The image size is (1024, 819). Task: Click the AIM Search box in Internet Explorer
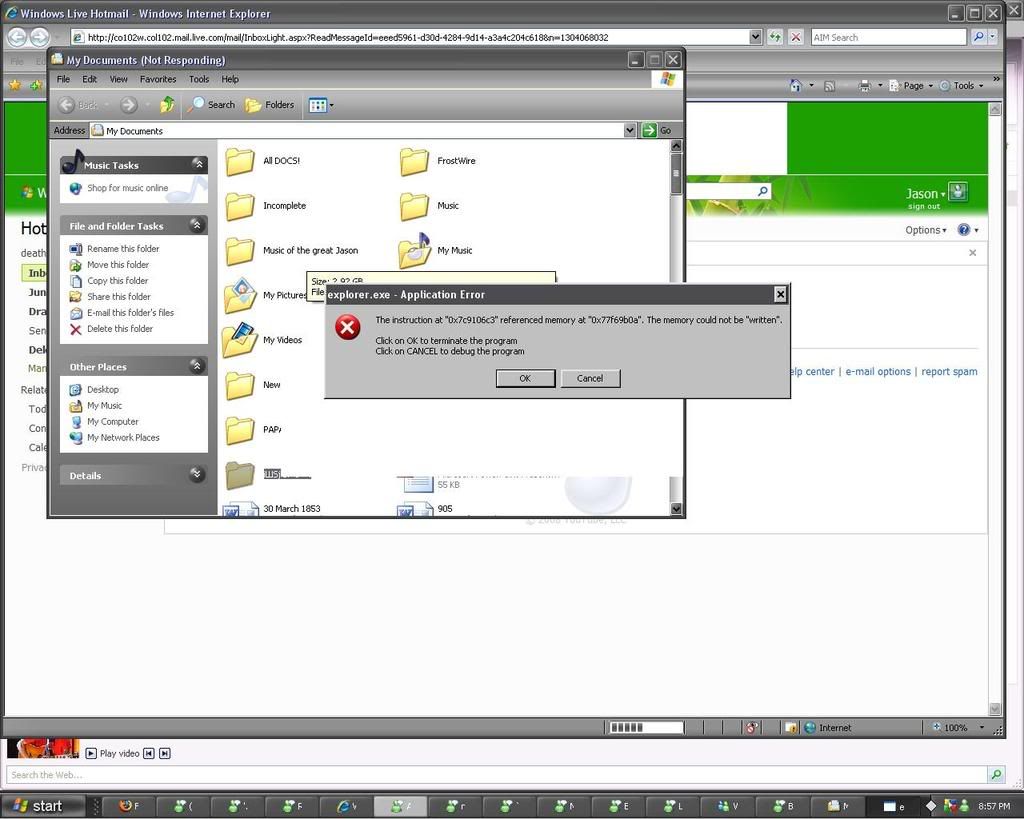(x=888, y=37)
